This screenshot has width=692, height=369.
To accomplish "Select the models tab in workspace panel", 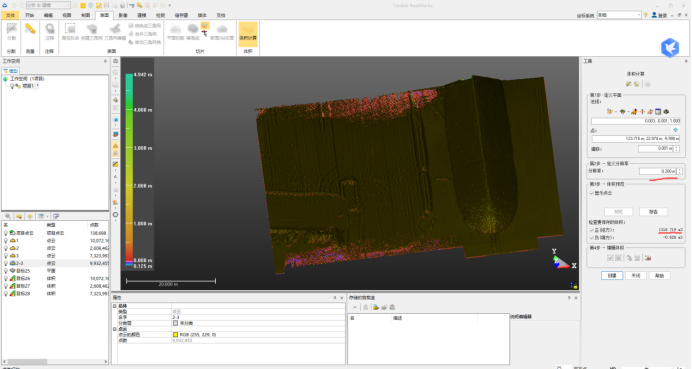I will coord(11,71).
